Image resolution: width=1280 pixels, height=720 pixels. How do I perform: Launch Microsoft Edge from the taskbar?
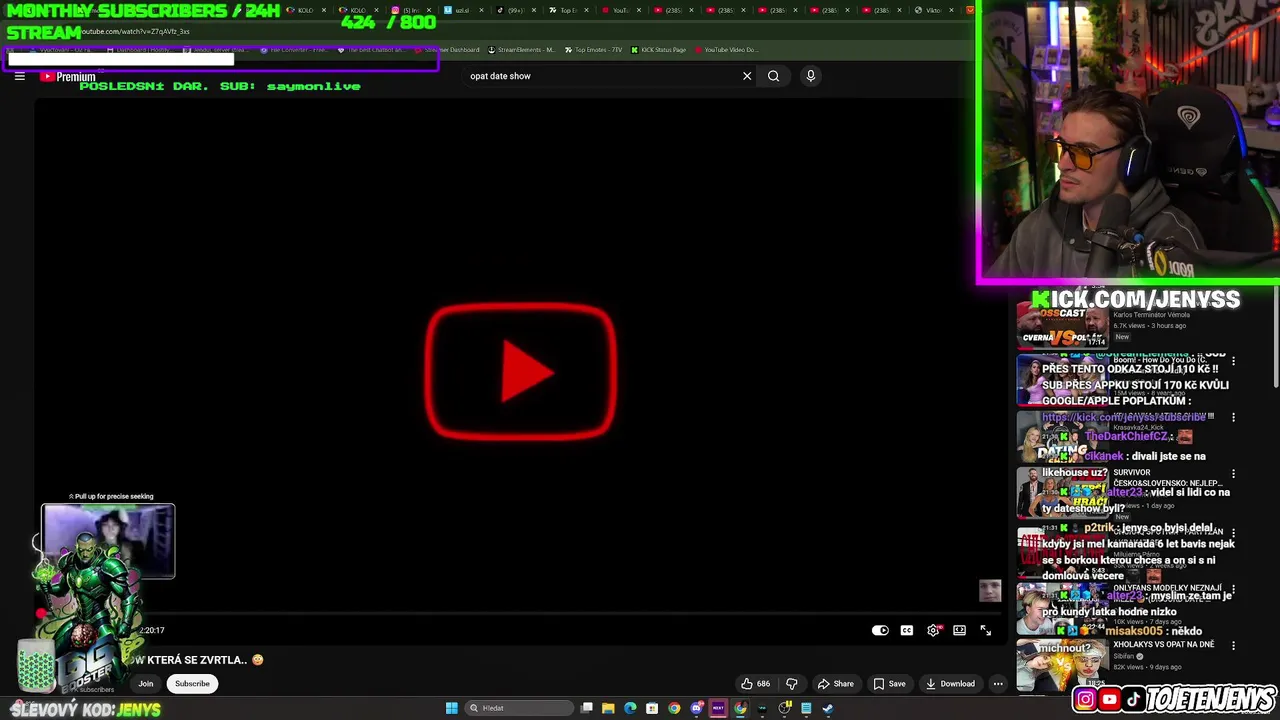coord(630,708)
